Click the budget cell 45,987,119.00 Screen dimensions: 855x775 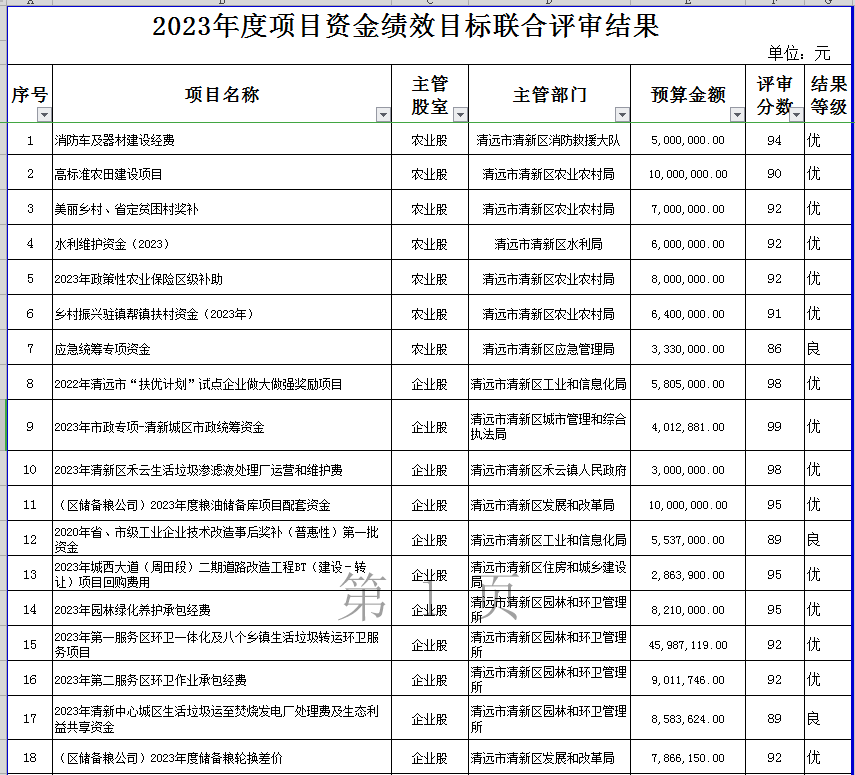click(x=688, y=645)
